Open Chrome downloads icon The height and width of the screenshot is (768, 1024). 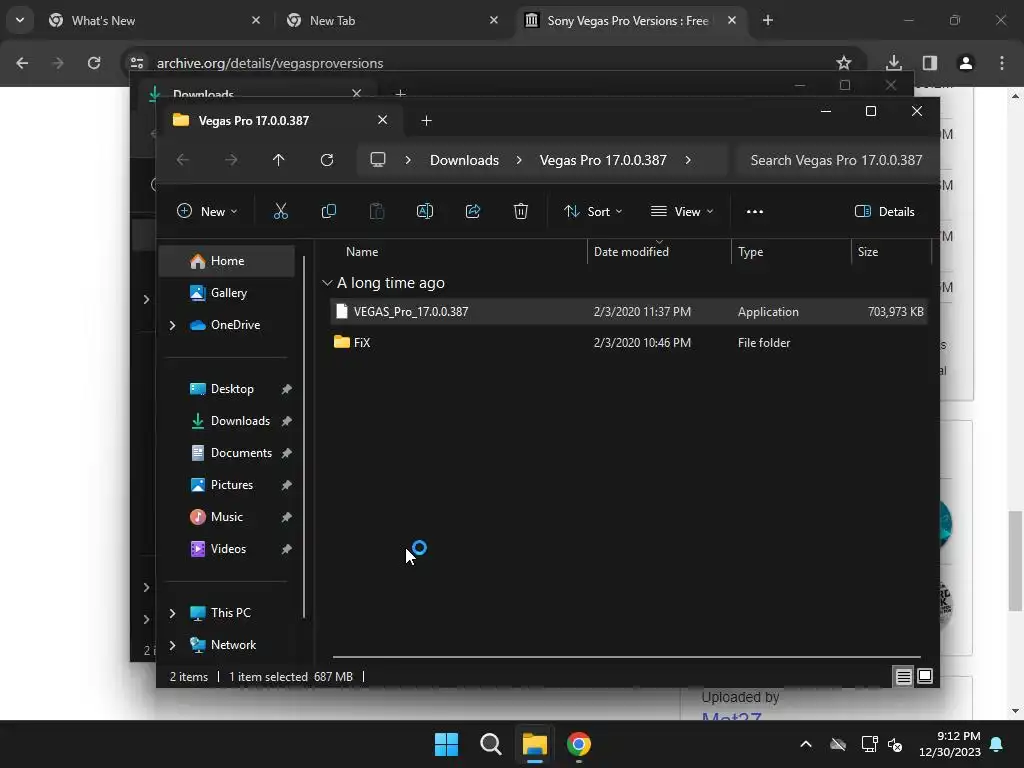click(893, 63)
